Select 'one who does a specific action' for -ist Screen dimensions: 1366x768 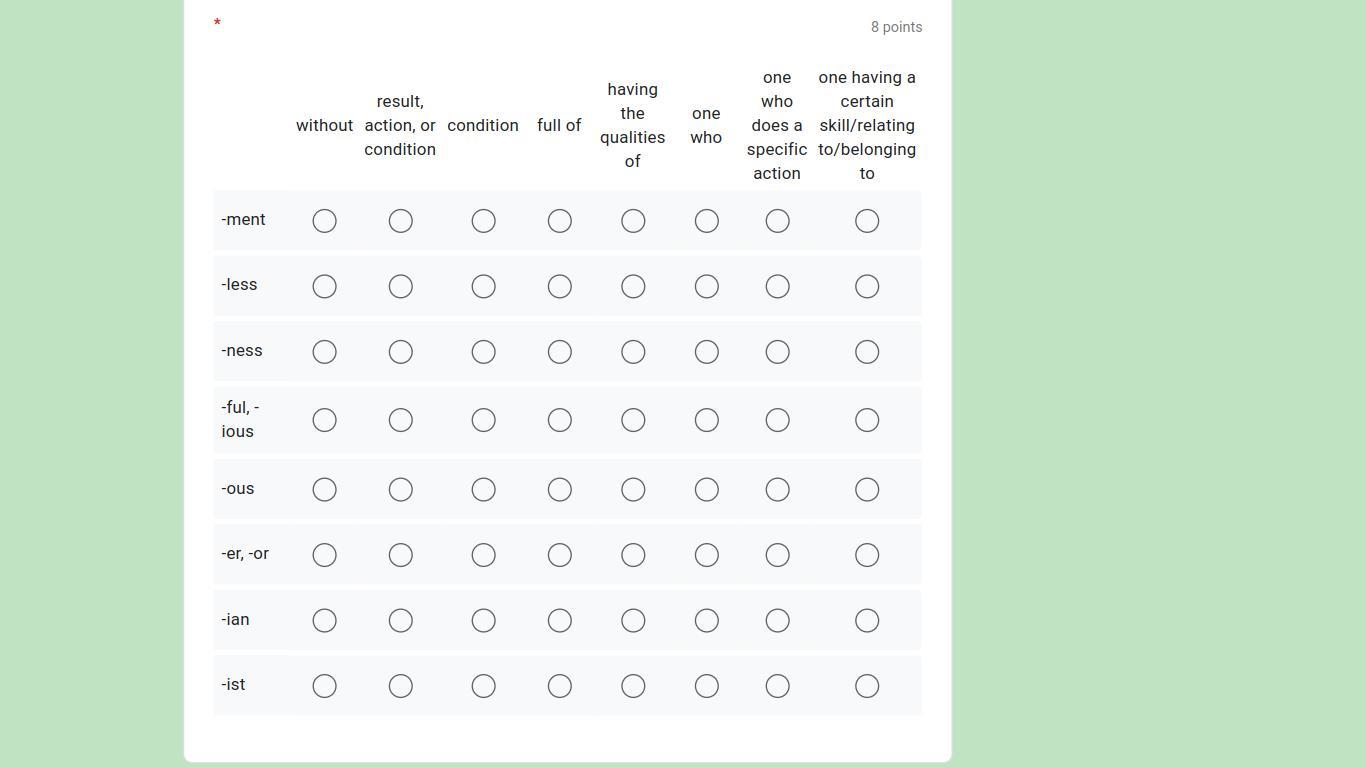click(x=777, y=686)
